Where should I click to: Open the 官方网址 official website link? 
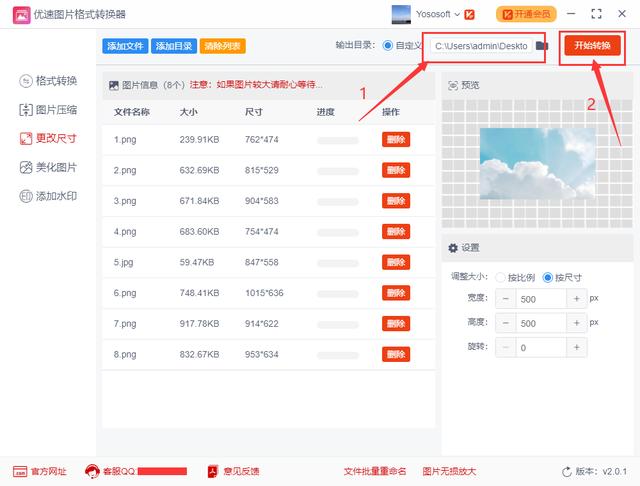click(40, 472)
